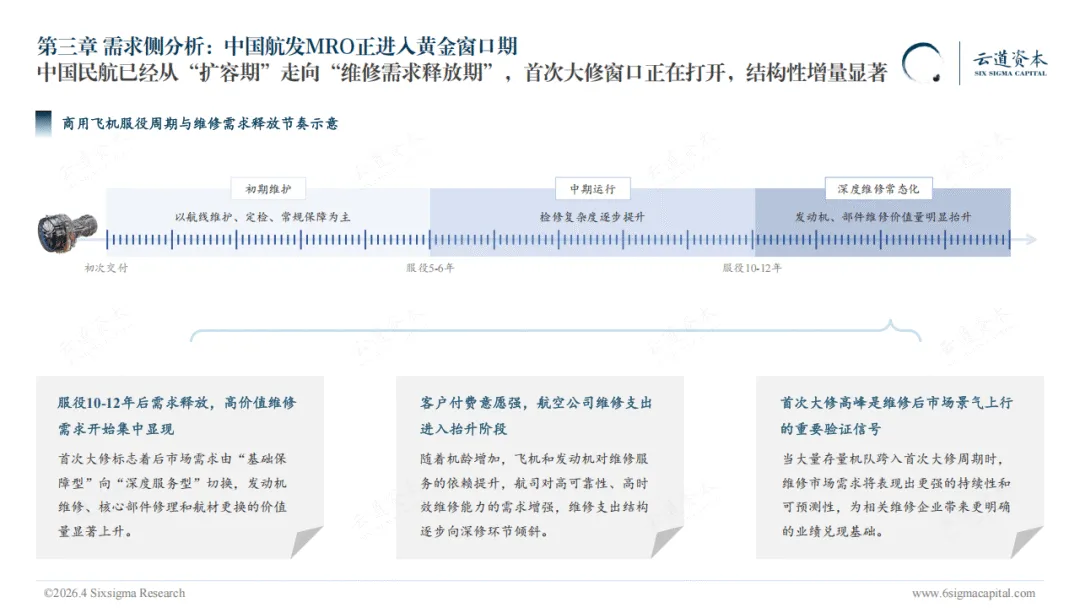The height and width of the screenshot is (608, 1080).
Task: Click the circular swirl logo mark
Action: (x=922, y=63)
